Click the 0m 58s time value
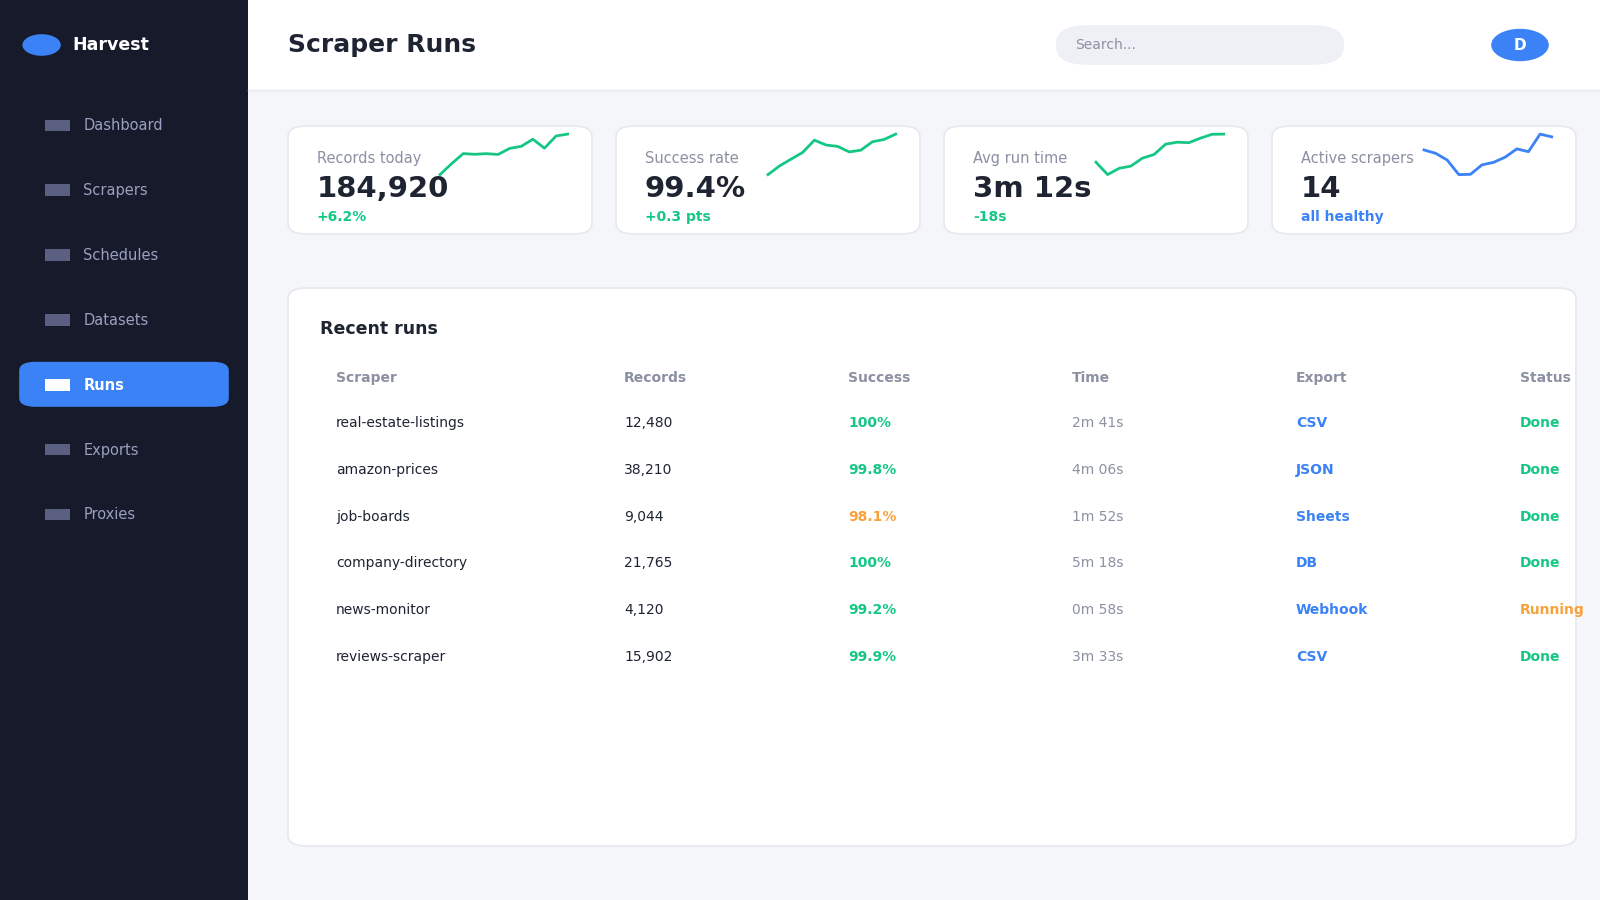This screenshot has height=900, width=1600. click(x=1097, y=610)
